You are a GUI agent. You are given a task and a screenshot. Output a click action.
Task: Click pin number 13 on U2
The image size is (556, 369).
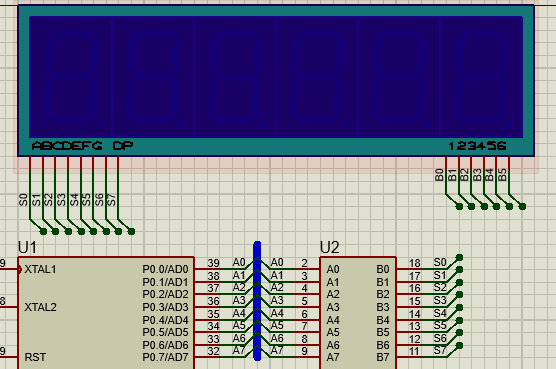click(414, 326)
